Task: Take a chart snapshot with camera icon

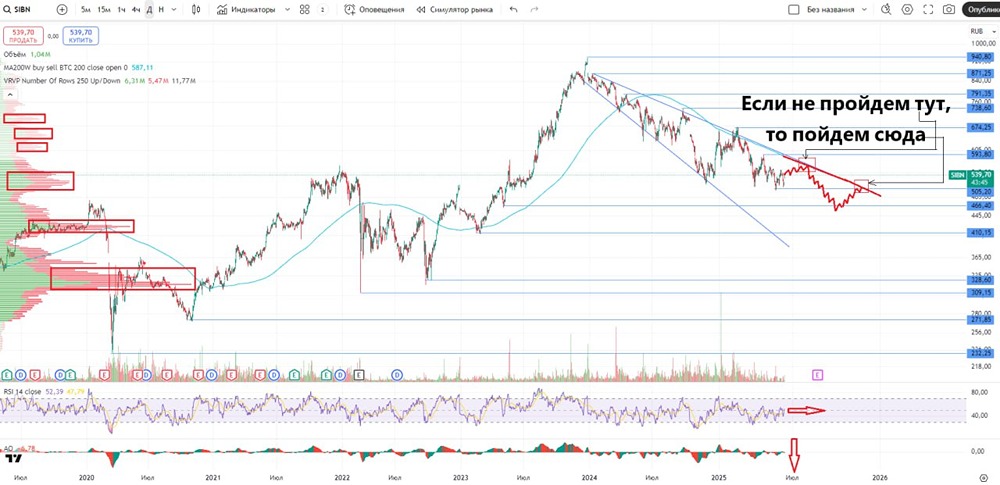Action: (949, 10)
